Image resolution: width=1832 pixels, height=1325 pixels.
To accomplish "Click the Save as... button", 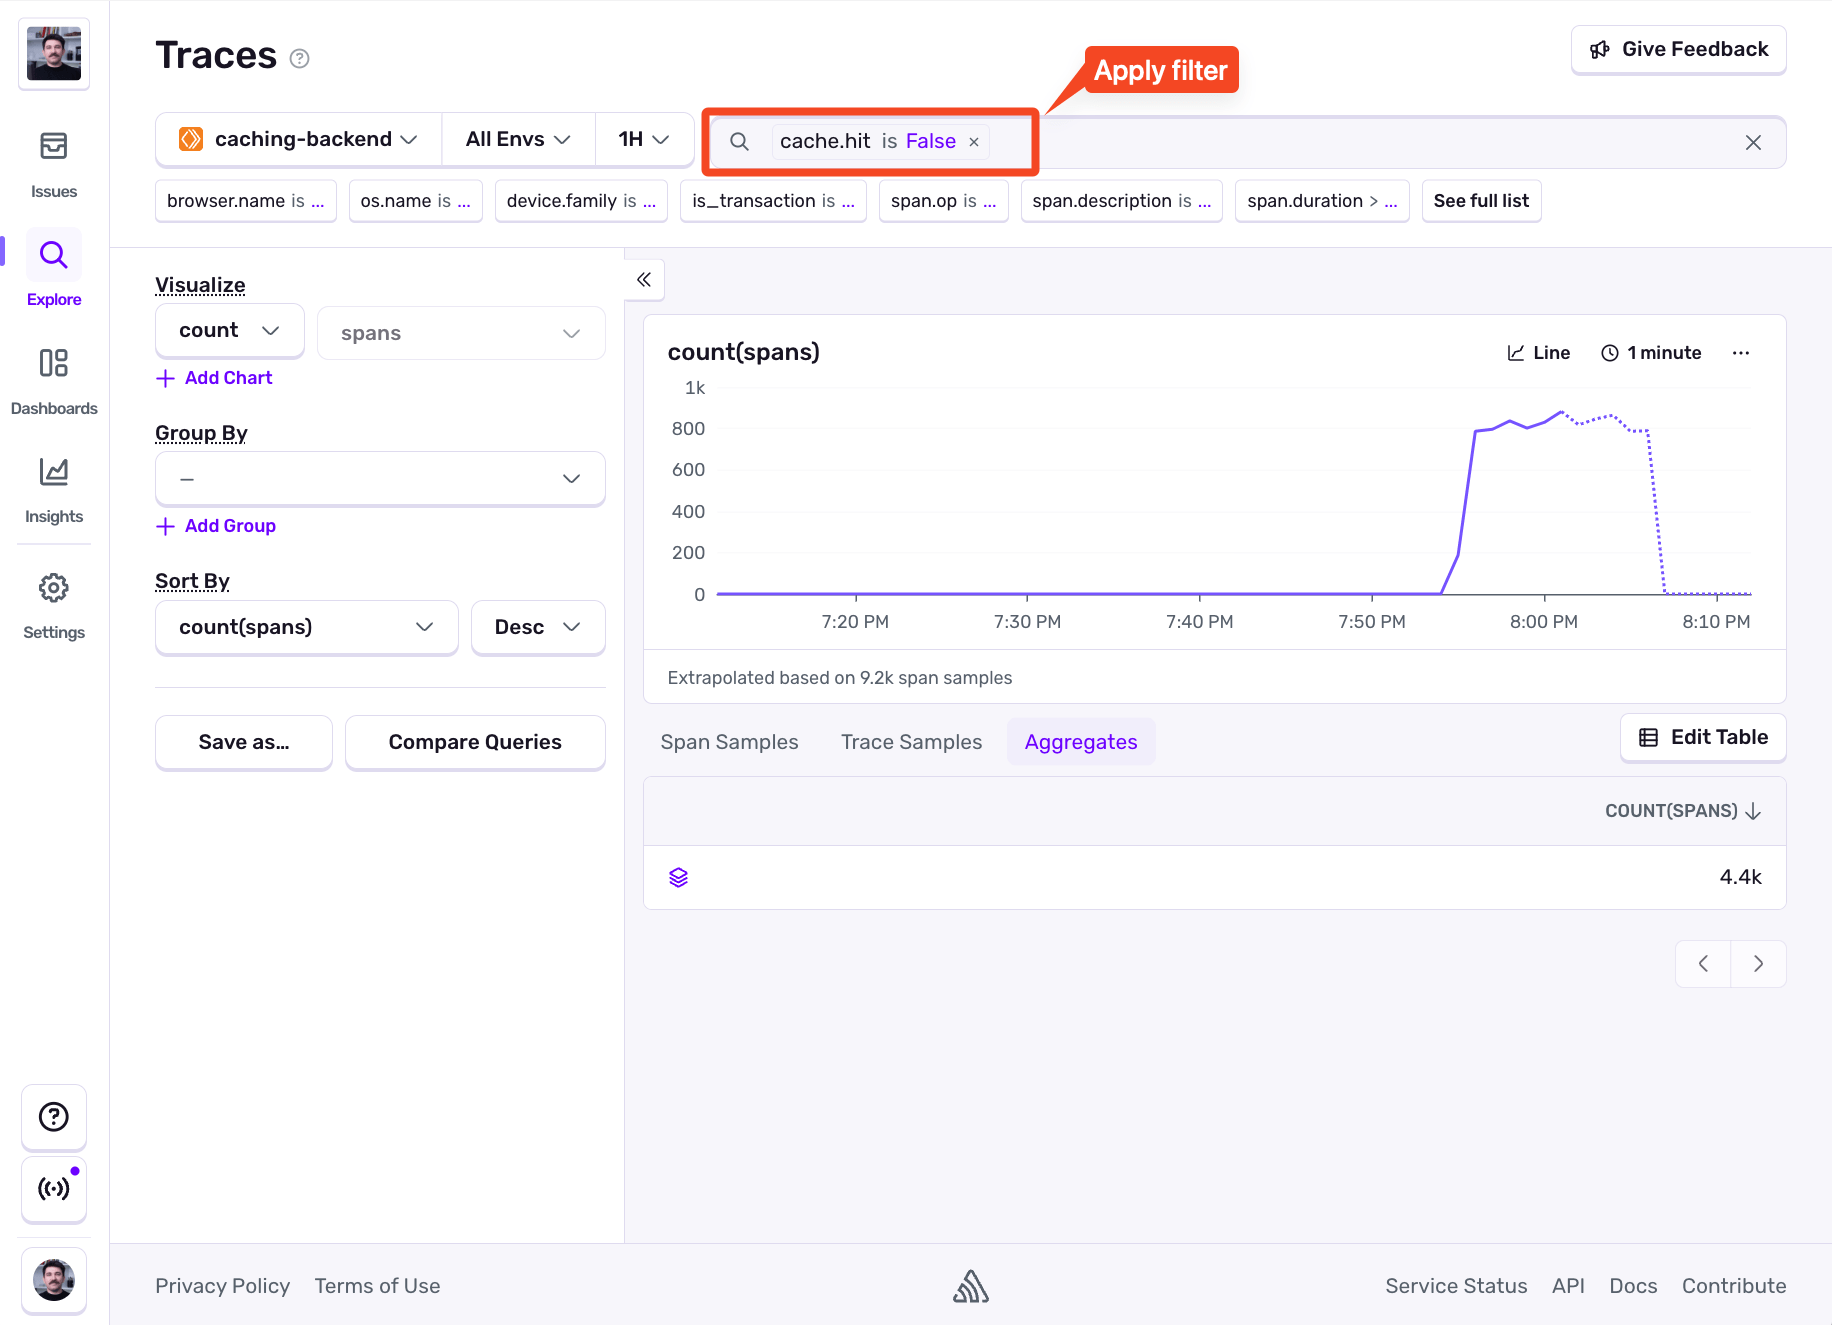I will pyautogui.click(x=244, y=742).
